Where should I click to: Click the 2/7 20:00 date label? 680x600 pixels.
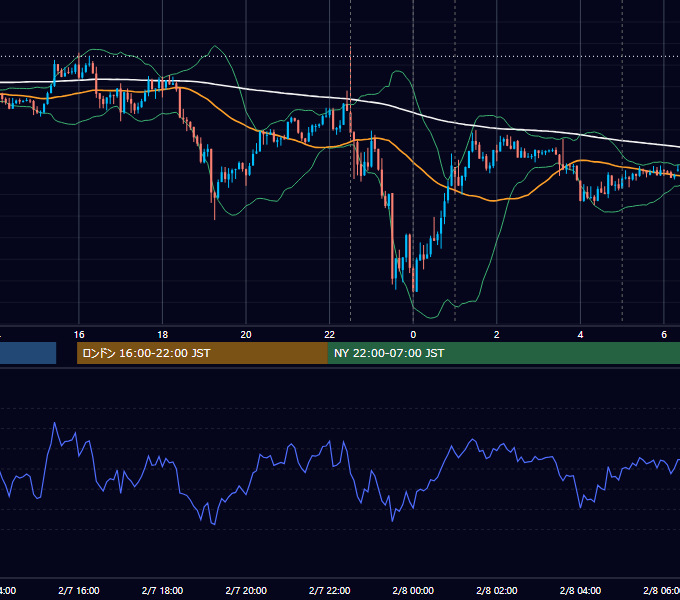[x=246, y=590]
